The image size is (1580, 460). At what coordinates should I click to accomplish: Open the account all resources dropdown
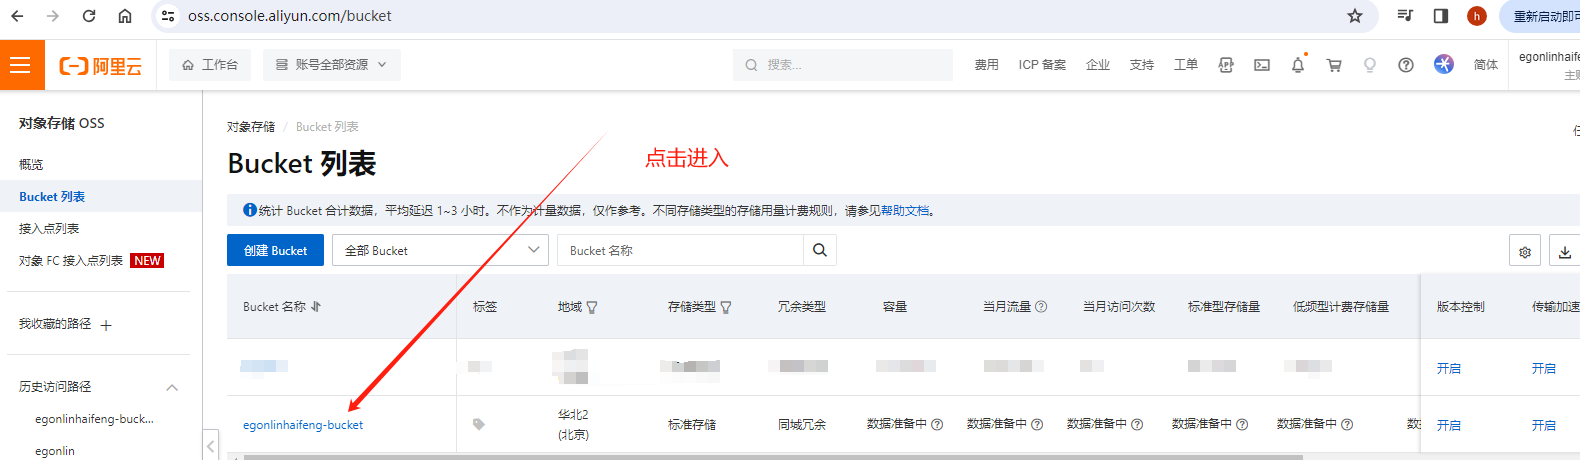point(332,65)
